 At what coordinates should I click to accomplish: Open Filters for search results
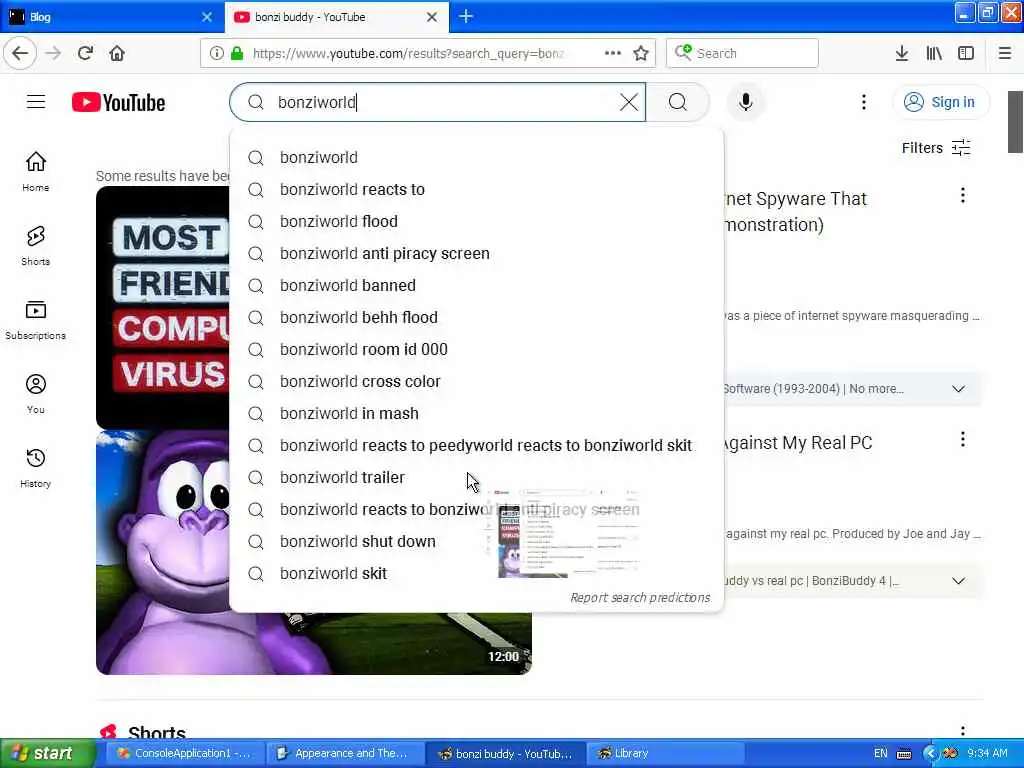(936, 148)
